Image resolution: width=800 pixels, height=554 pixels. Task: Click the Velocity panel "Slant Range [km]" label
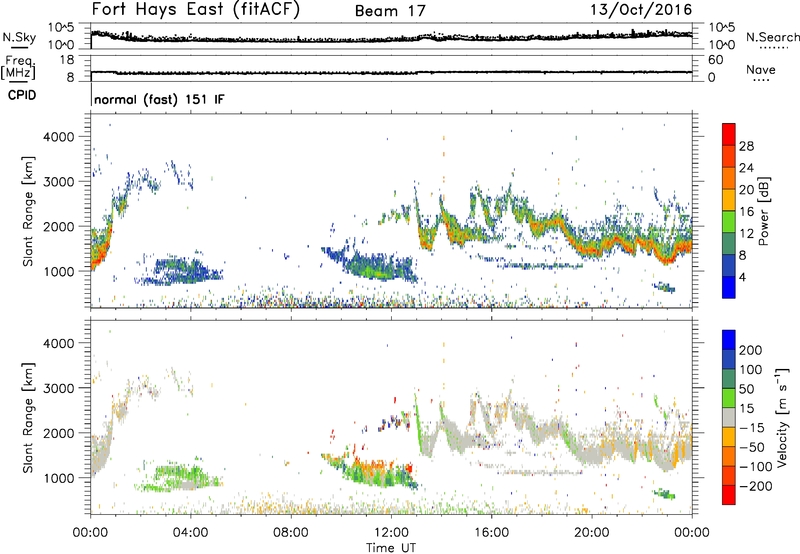click(x=29, y=418)
